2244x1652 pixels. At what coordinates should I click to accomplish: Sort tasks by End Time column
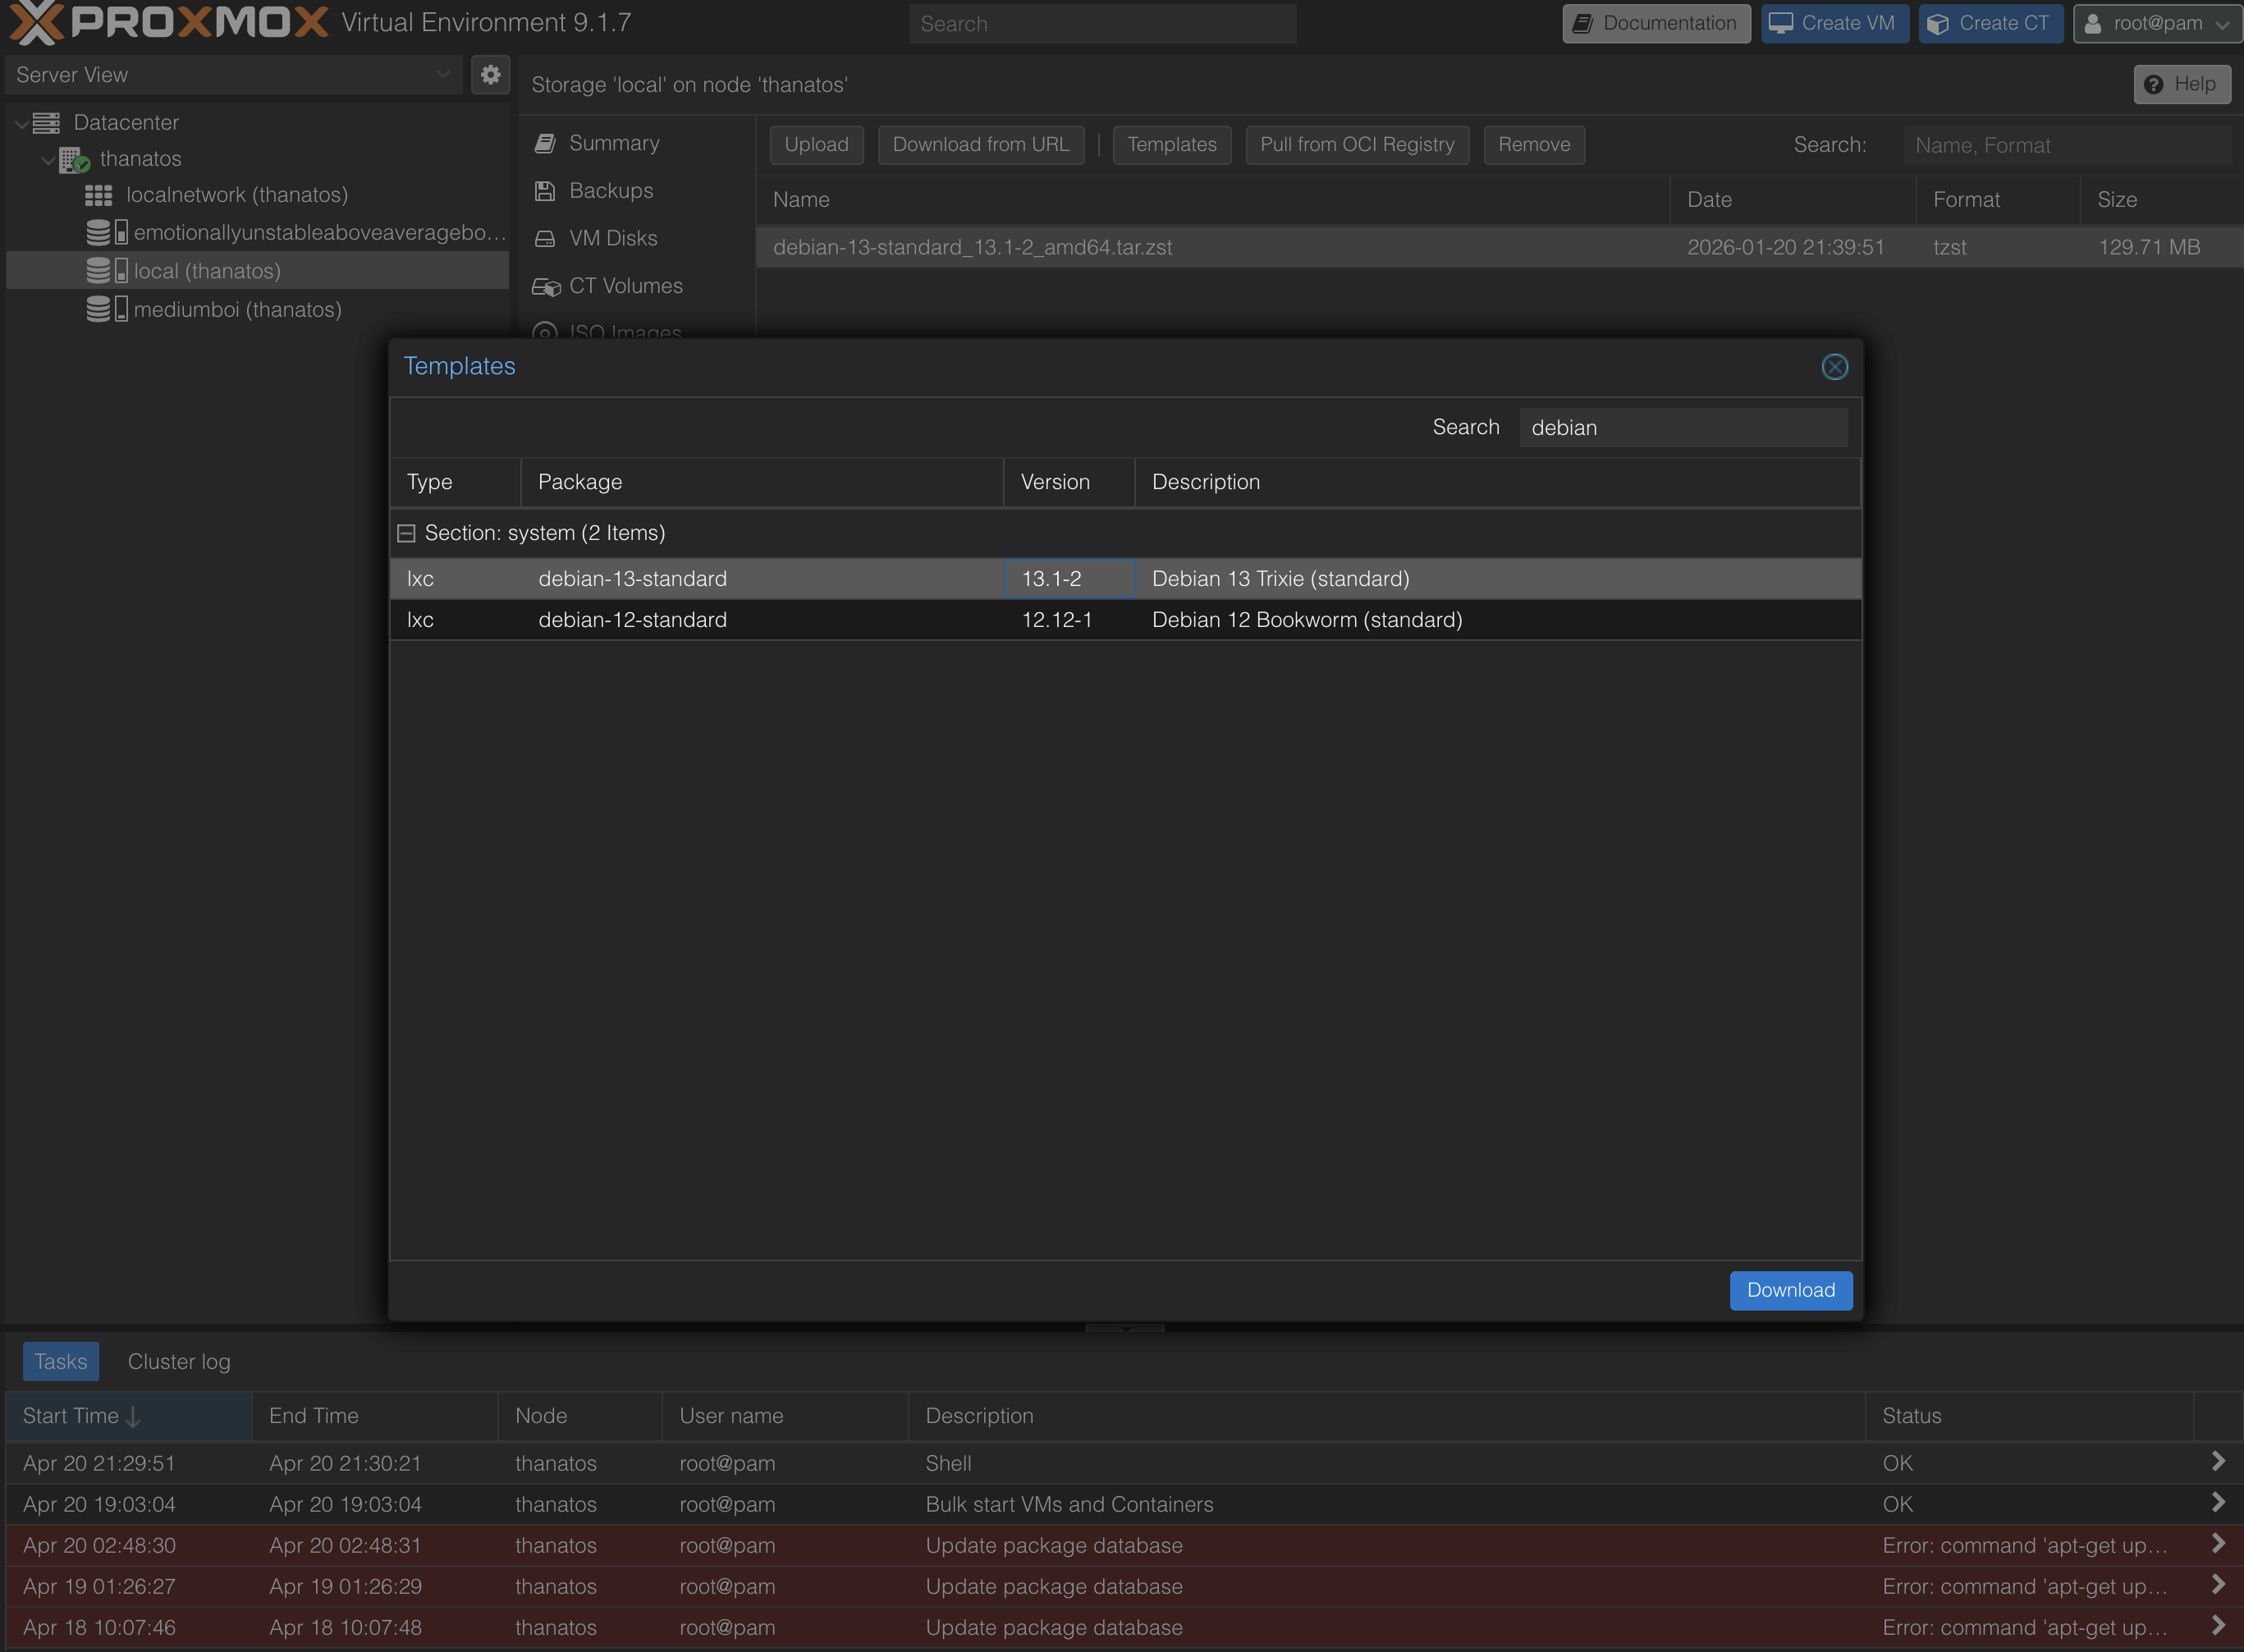(374, 1416)
